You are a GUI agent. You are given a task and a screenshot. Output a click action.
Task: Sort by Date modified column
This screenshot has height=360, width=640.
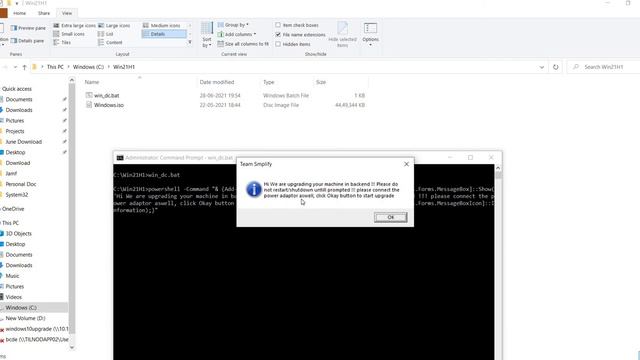coord(217,82)
